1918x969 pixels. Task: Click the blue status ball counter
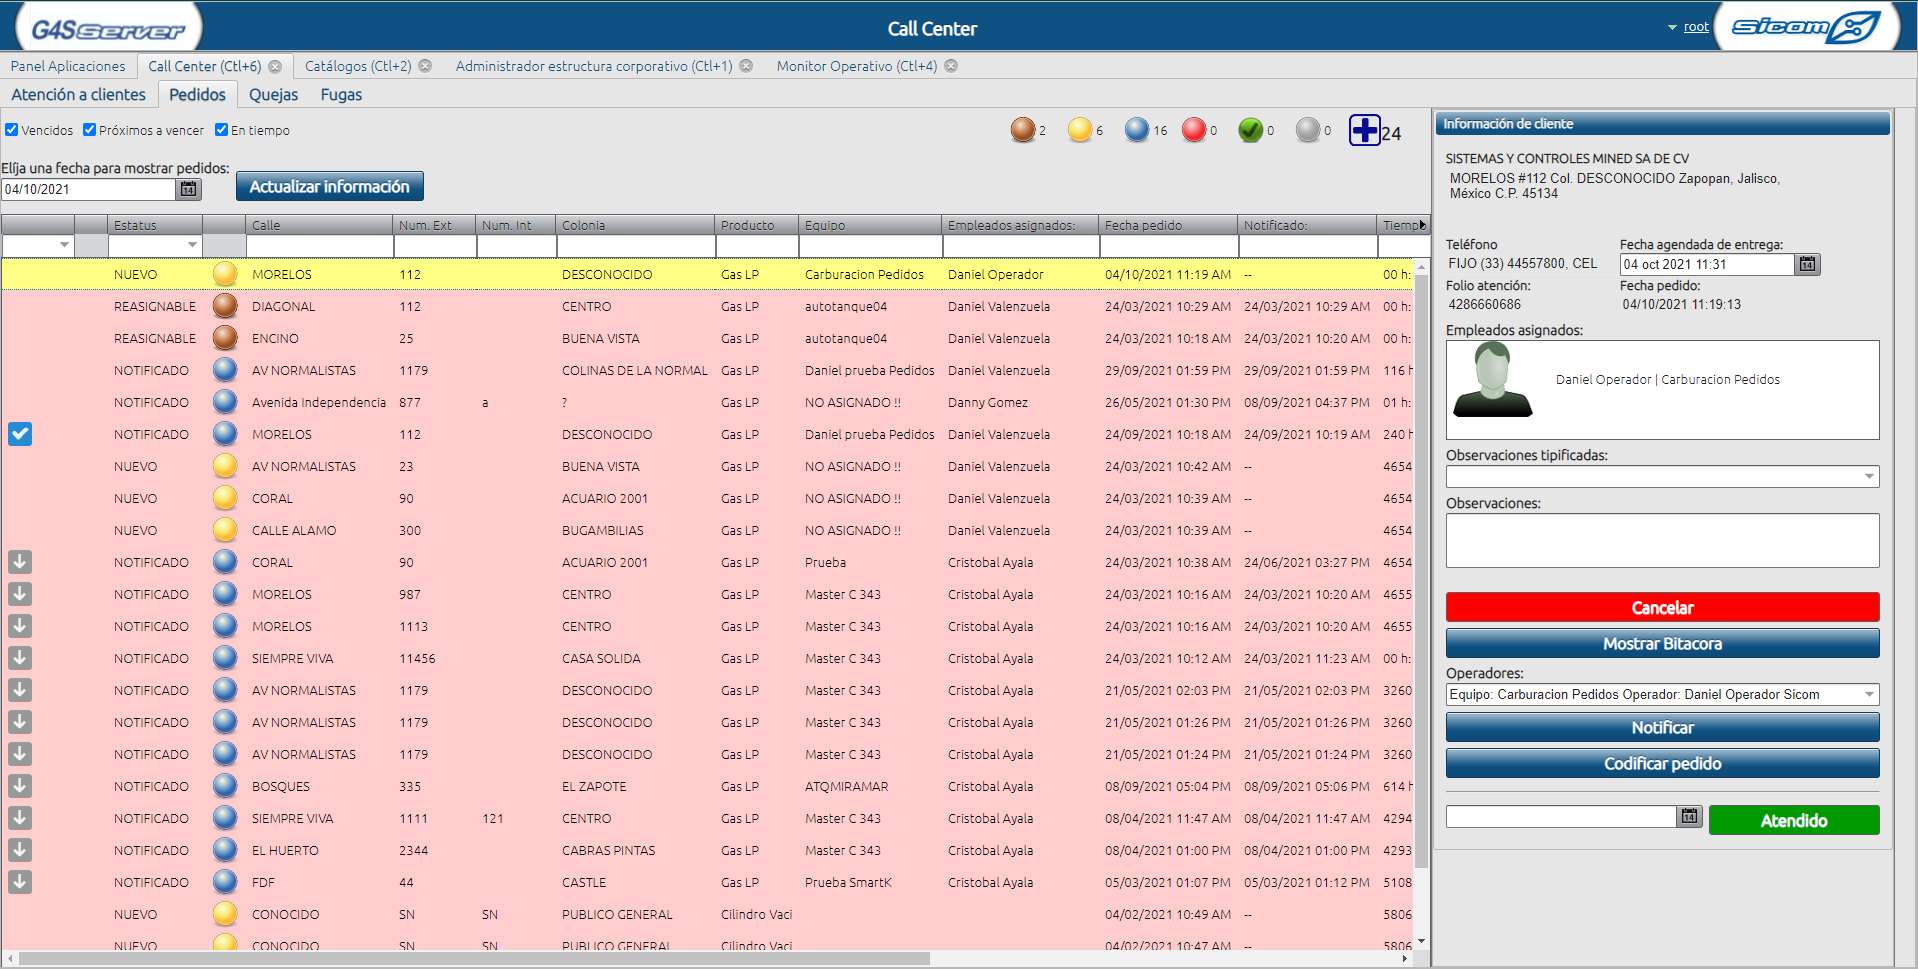pyautogui.click(x=1137, y=130)
